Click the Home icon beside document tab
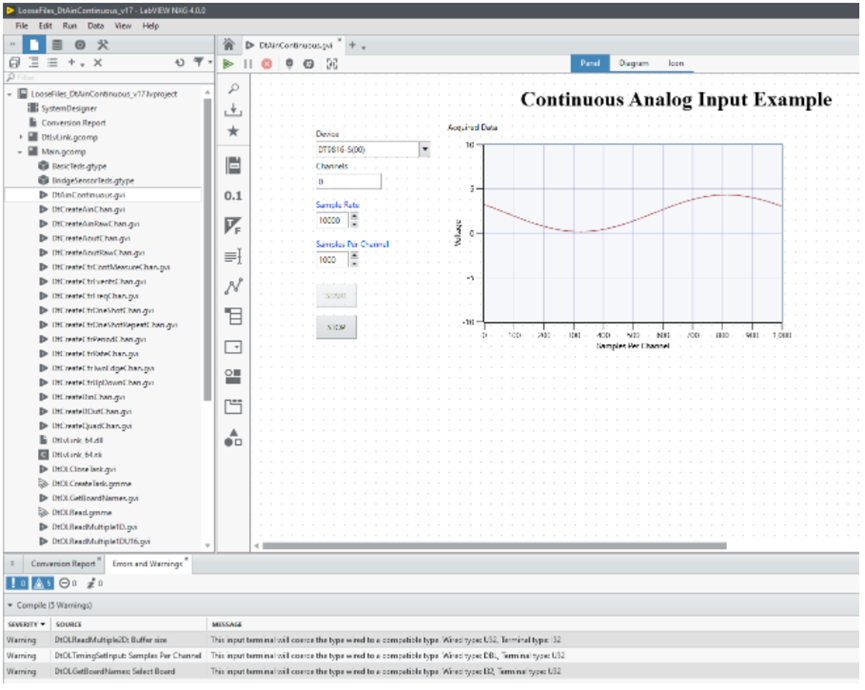This screenshot has height=690, width=865. 229,45
